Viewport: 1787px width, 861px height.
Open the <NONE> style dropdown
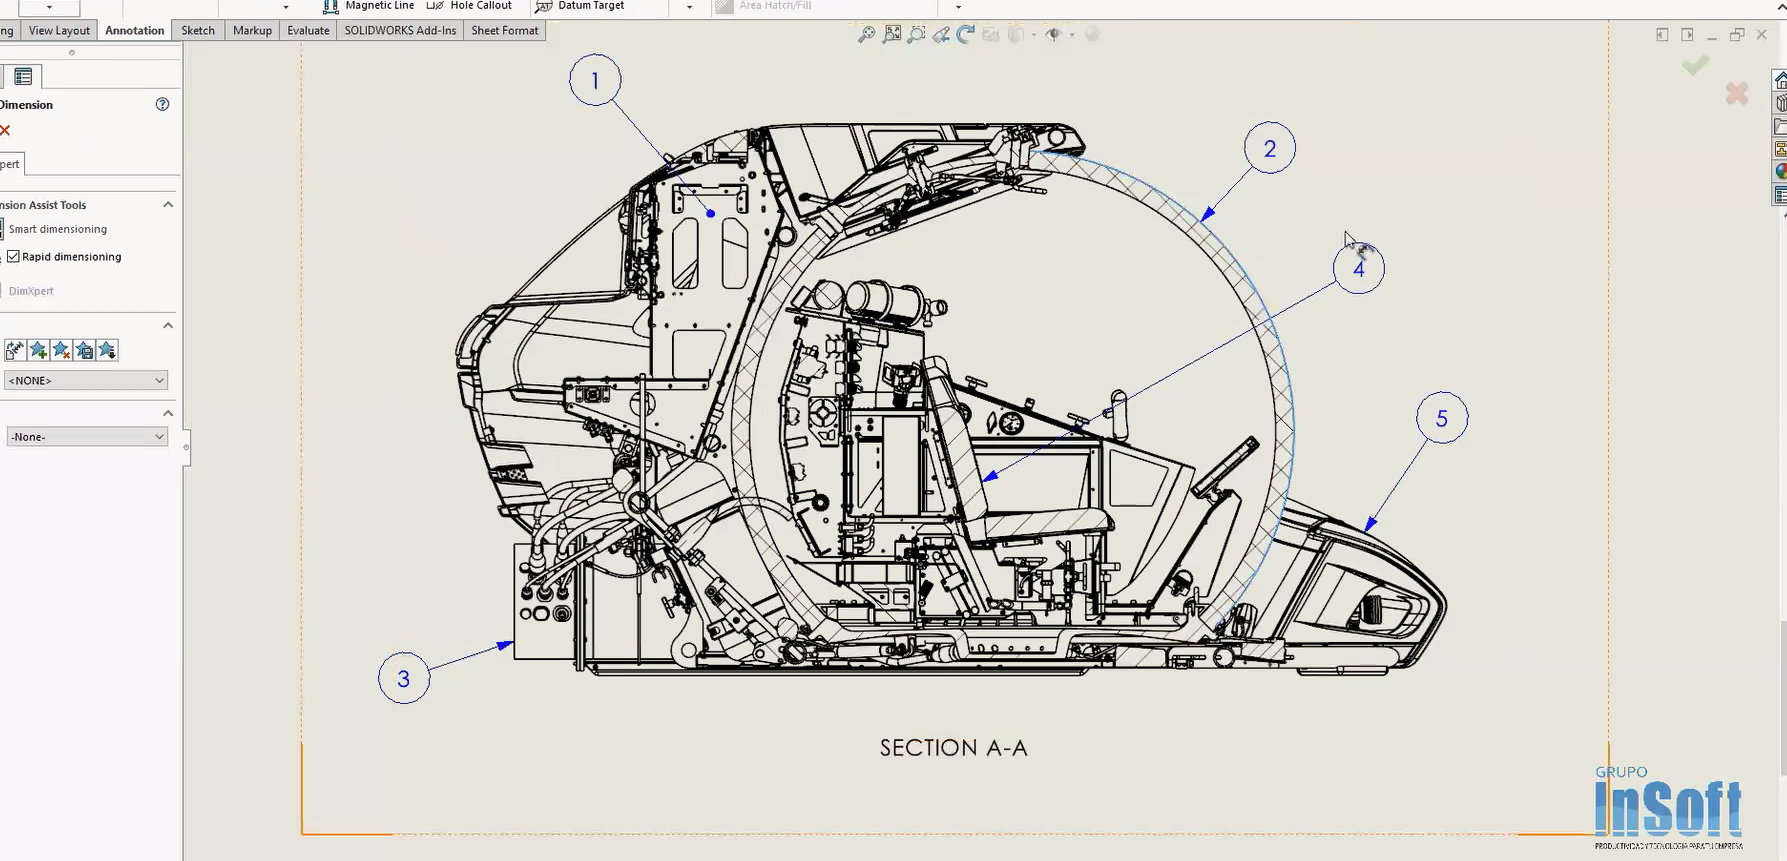[x=86, y=380]
